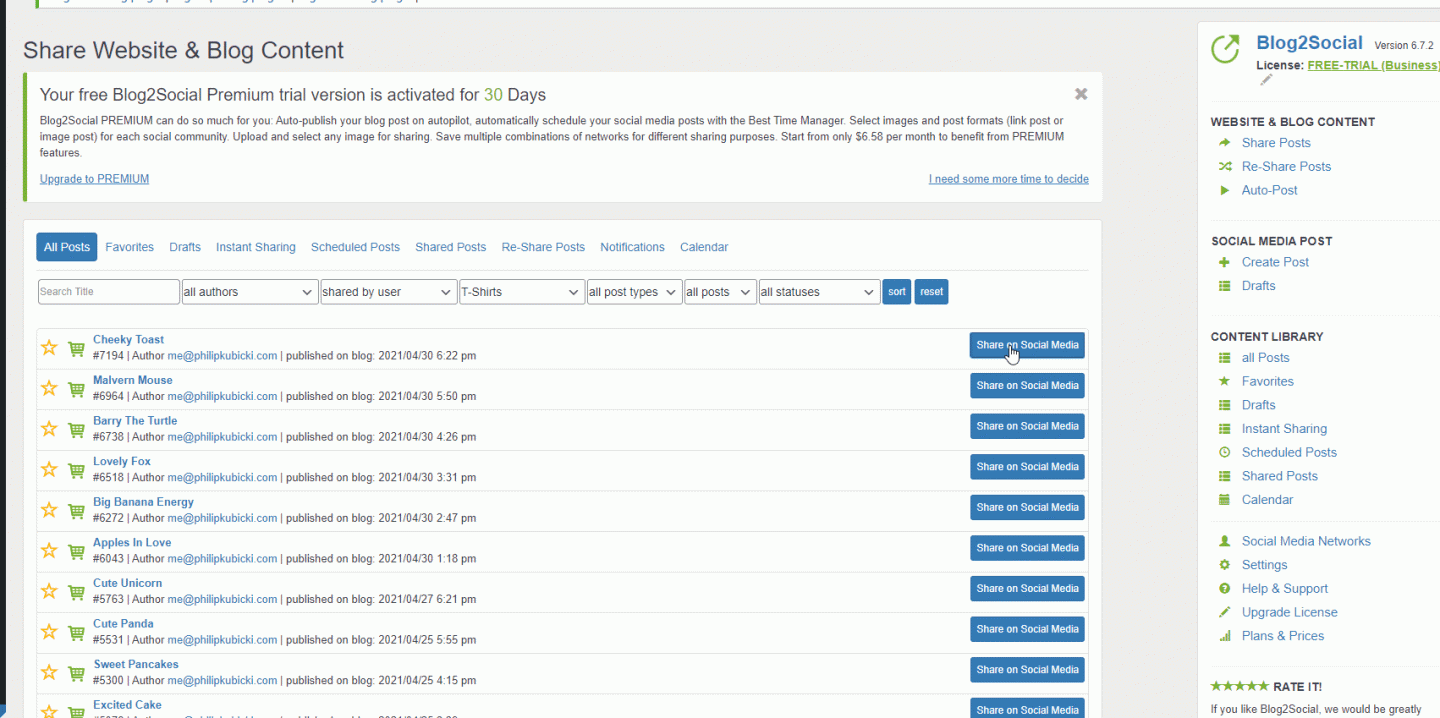This screenshot has width=1440, height=718.
Task: Click the clock icon beside sidebar Scheduled Posts
Action: (x=1224, y=452)
